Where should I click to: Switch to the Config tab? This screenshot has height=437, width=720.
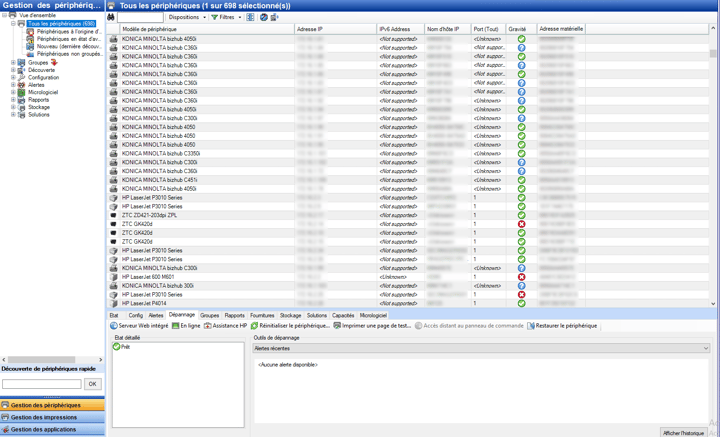[x=135, y=315]
